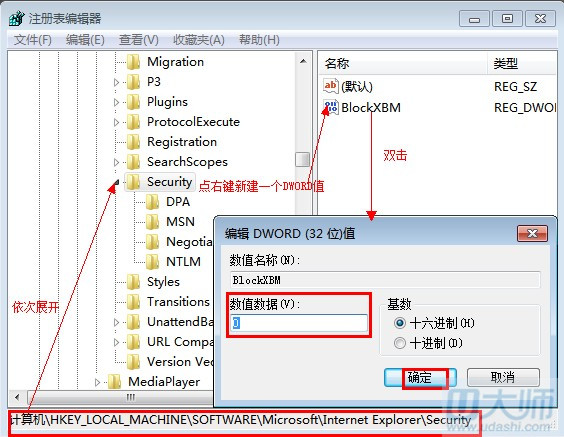Choose the 十六进制 hexadecimal radio button
This screenshot has height=437, width=564.
click(400, 323)
